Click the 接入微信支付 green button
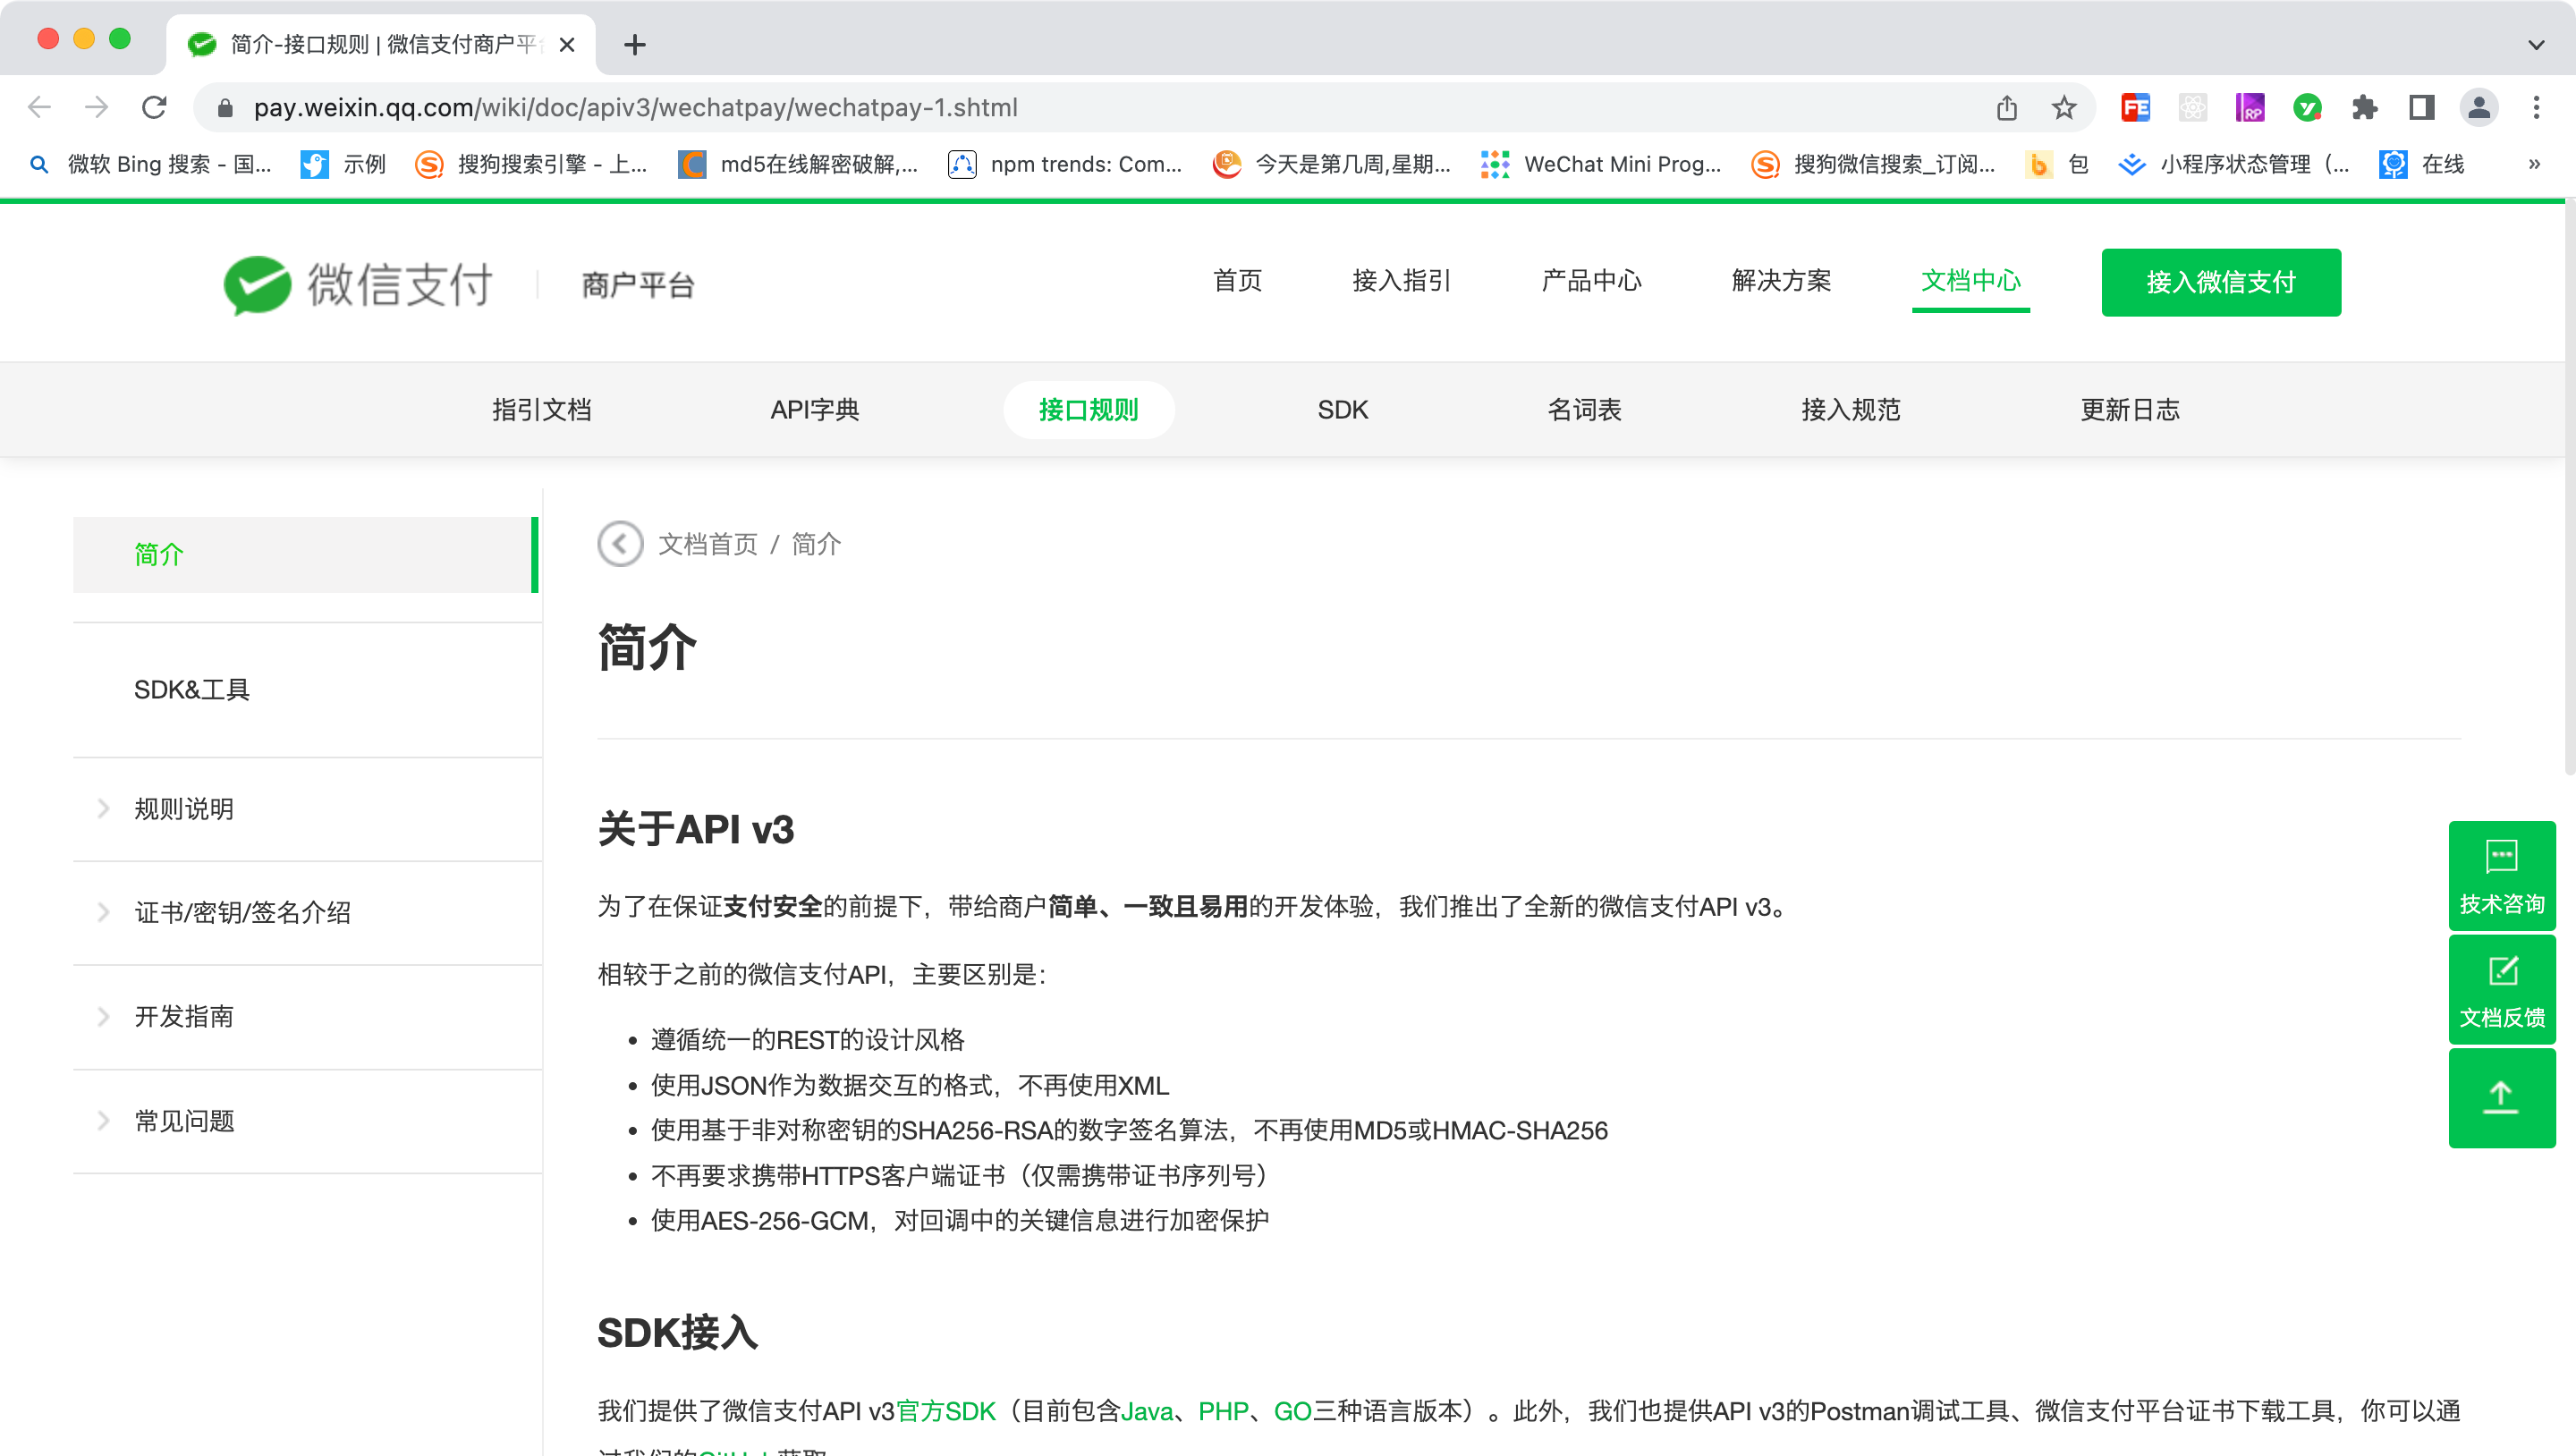Screen dimensions: 2576x1456 click(2220, 283)
